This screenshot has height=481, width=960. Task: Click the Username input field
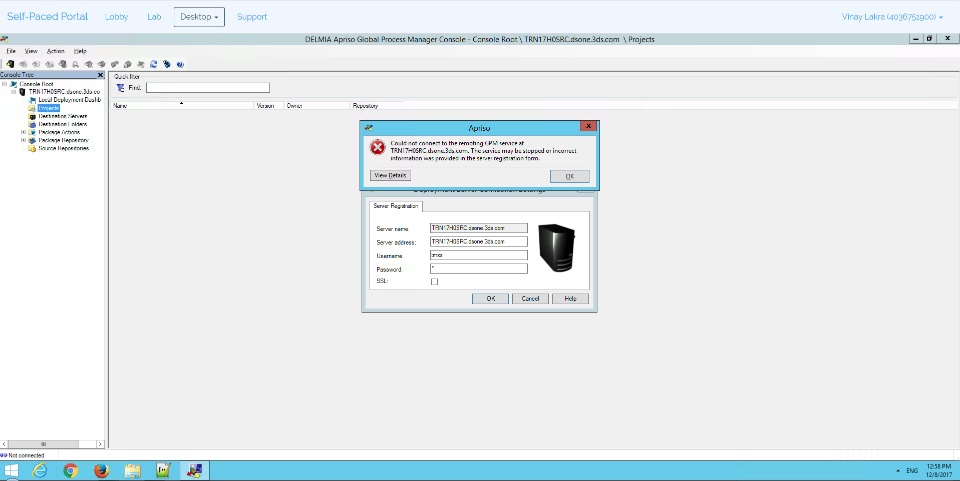478,255
